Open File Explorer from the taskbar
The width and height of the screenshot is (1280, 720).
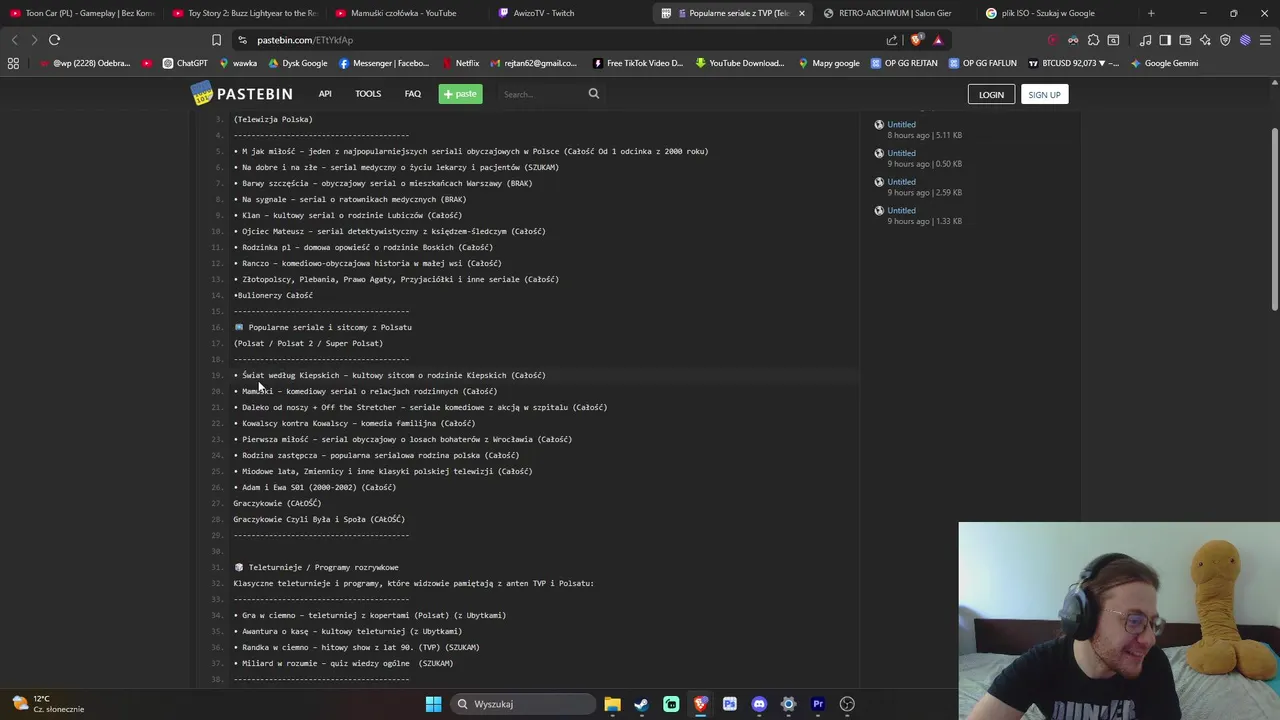pyautogui.click(x=612, y=704)
